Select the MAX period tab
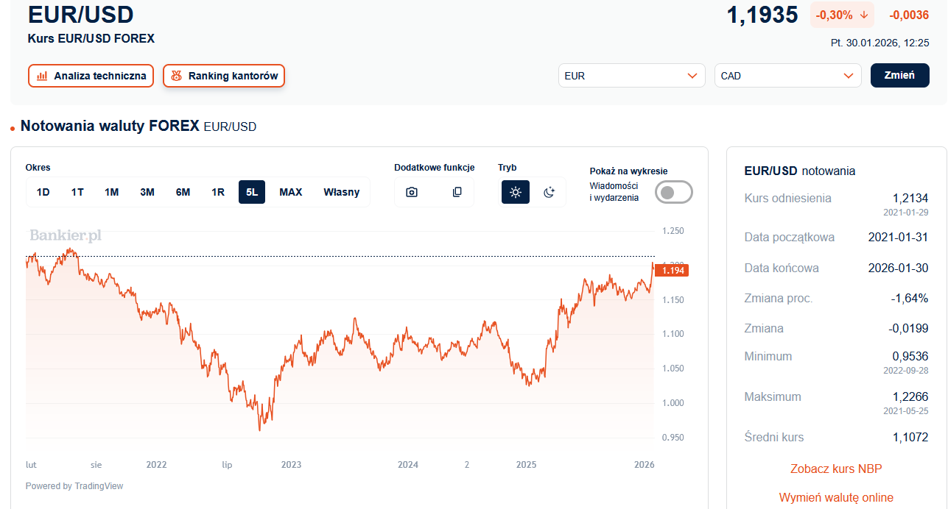The image size is (948, 509). coord(290,192)
